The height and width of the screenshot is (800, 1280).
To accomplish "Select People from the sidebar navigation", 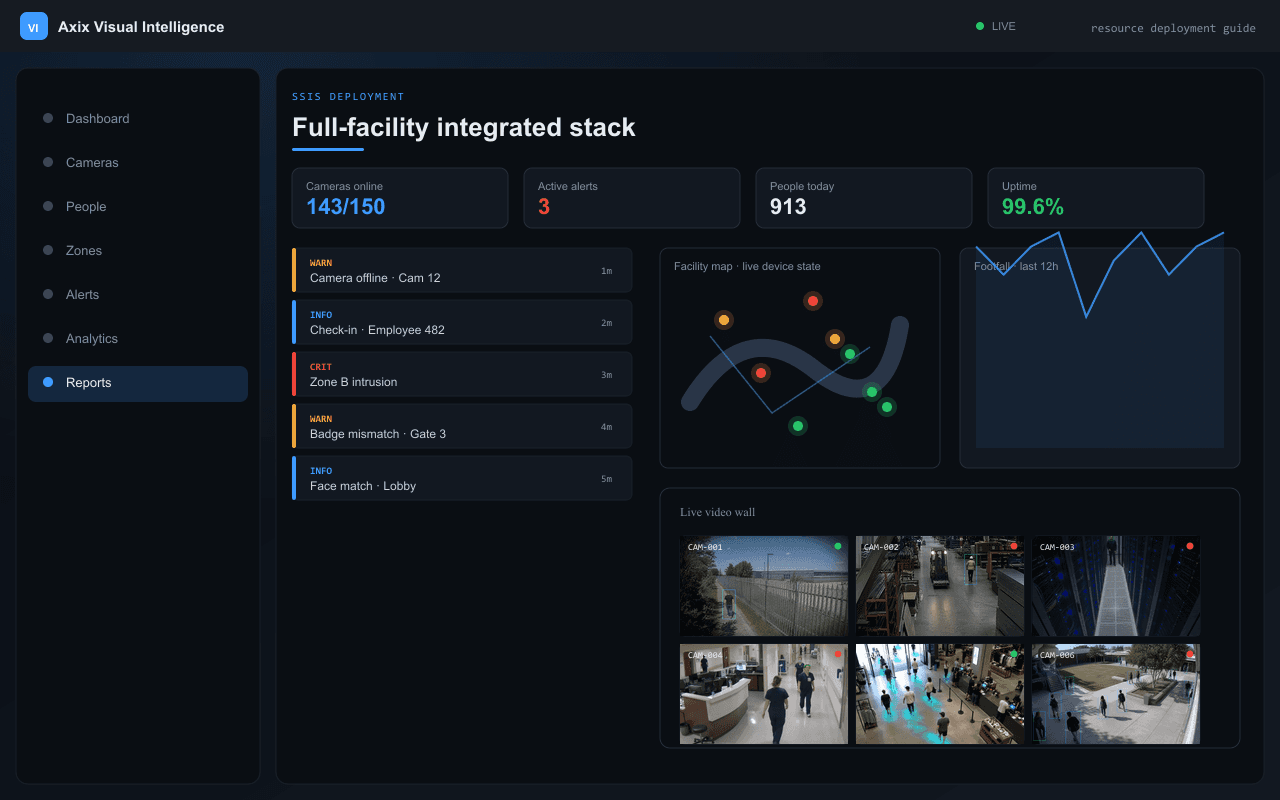I will point(138,207).
